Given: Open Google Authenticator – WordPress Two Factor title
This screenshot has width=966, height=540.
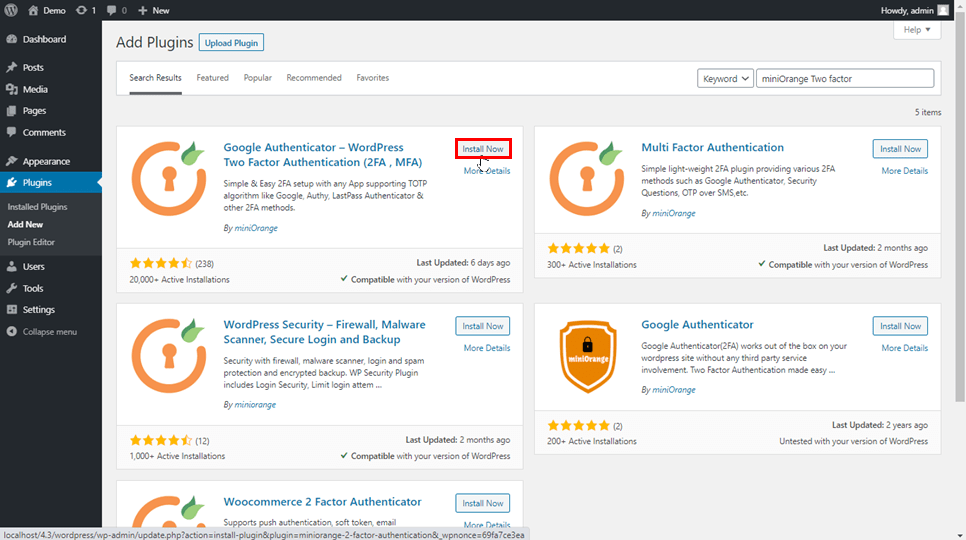Looking at the screenshot, I should click(323, 155).
